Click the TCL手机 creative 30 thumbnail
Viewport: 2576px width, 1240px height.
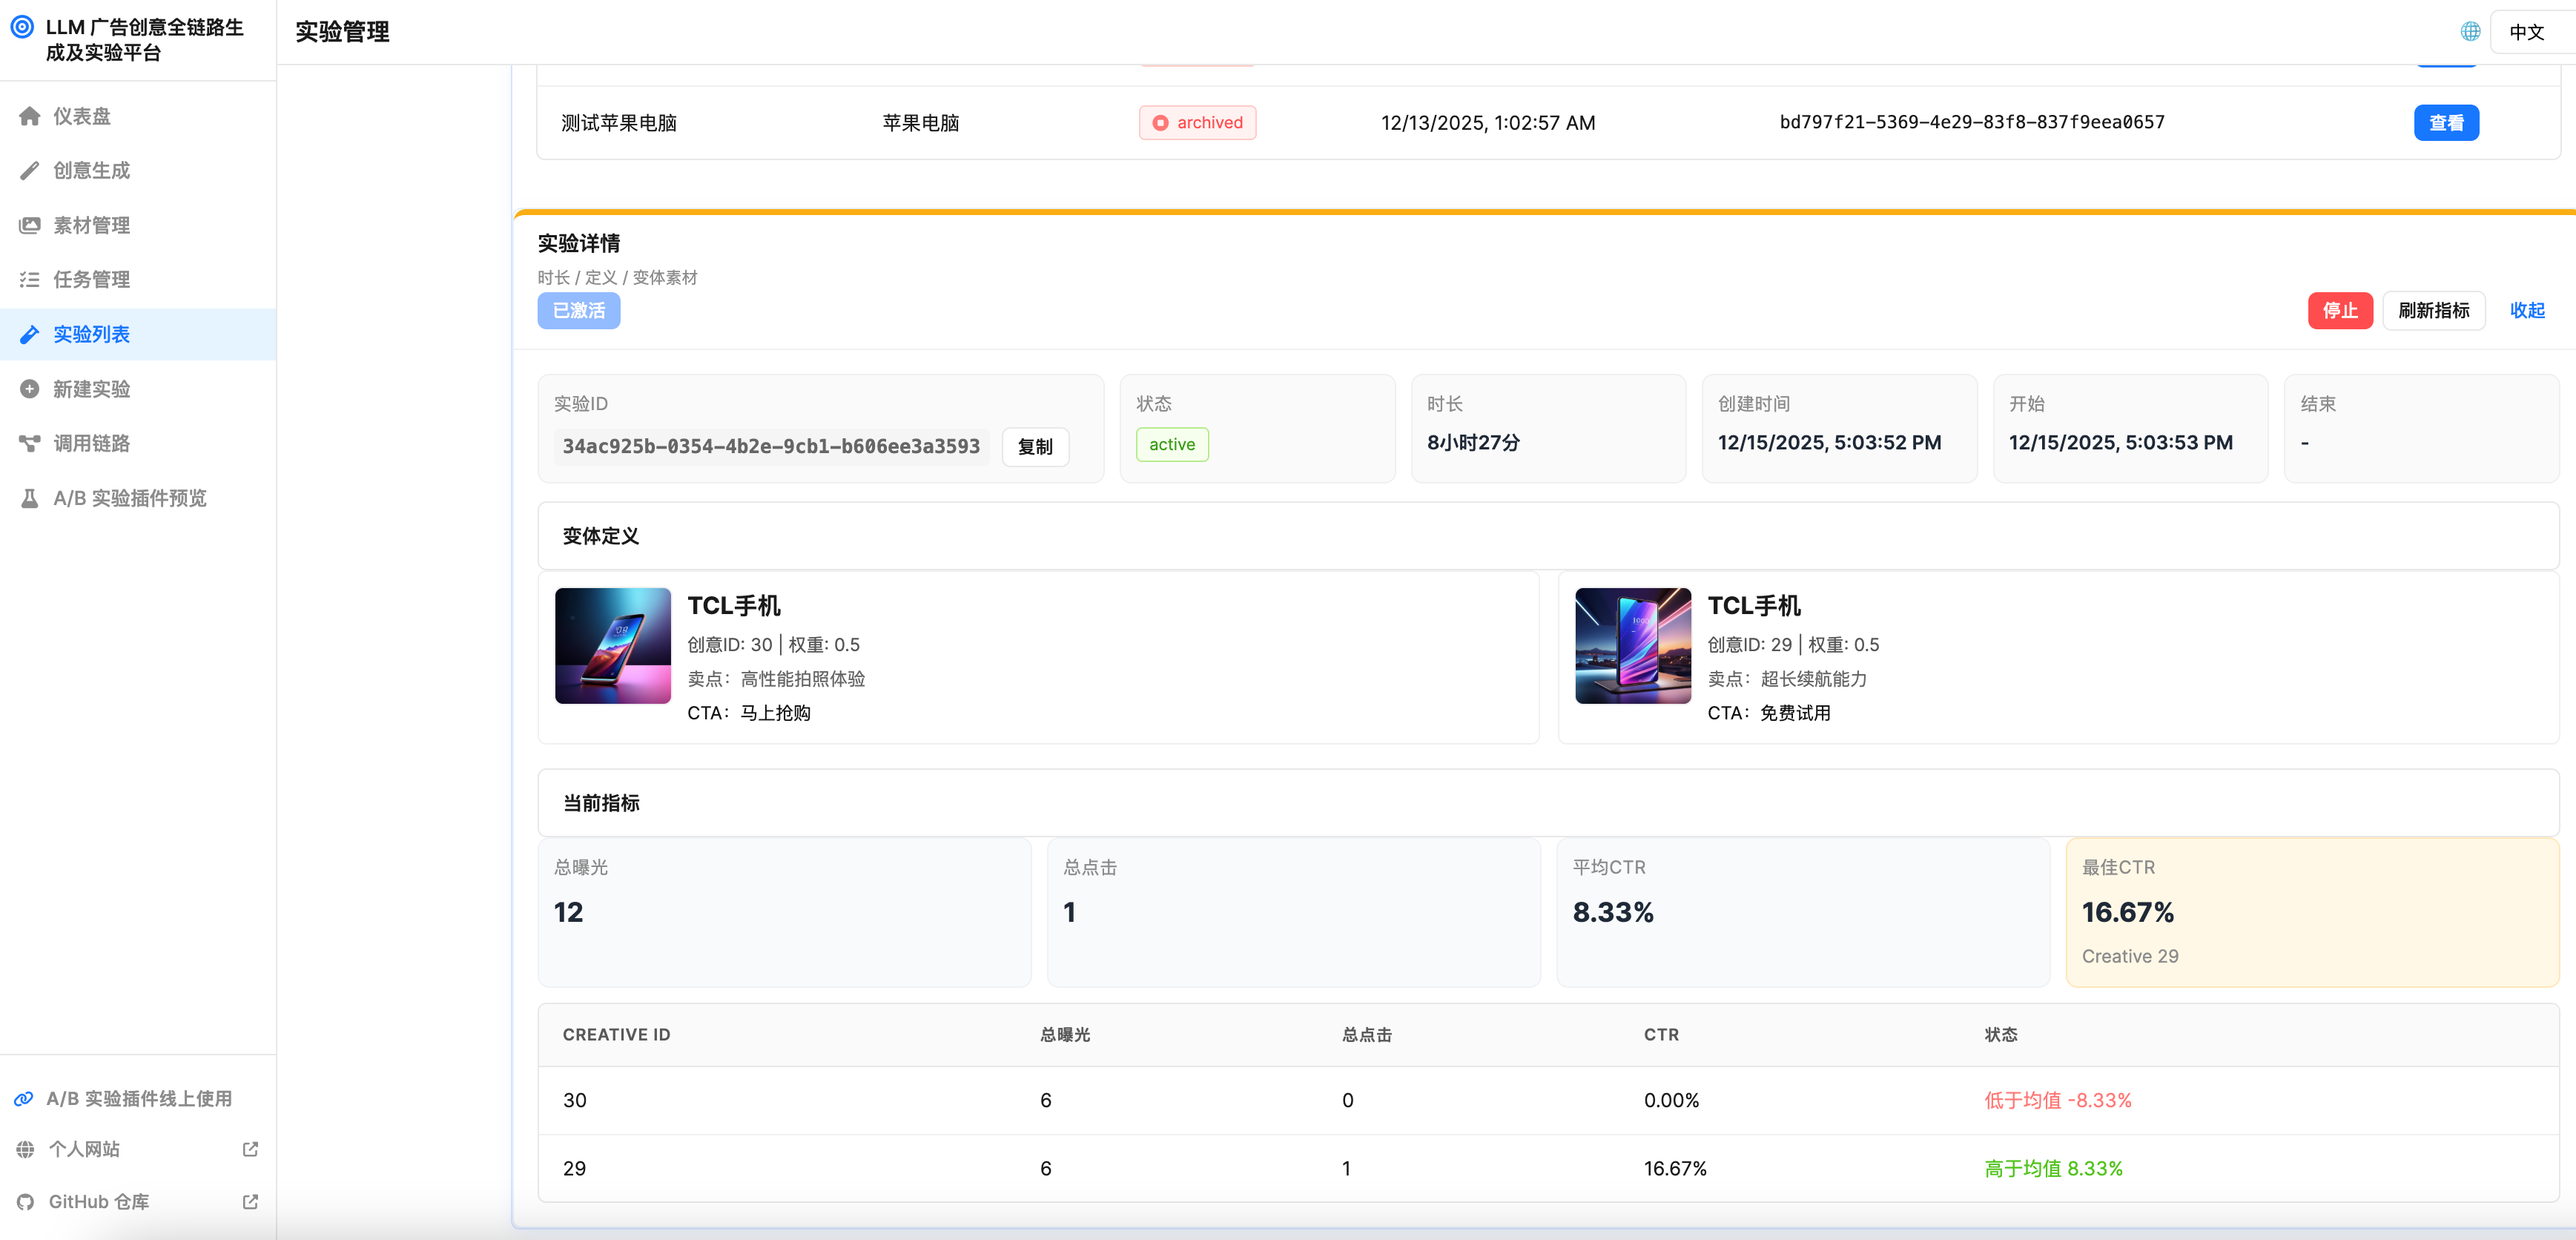point(613,646)
